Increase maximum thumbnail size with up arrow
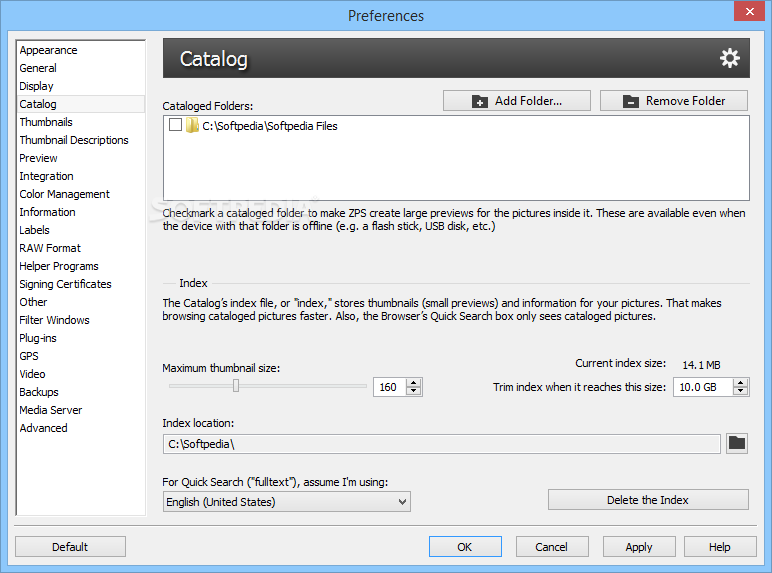The image size is (772, 573). 414,382
